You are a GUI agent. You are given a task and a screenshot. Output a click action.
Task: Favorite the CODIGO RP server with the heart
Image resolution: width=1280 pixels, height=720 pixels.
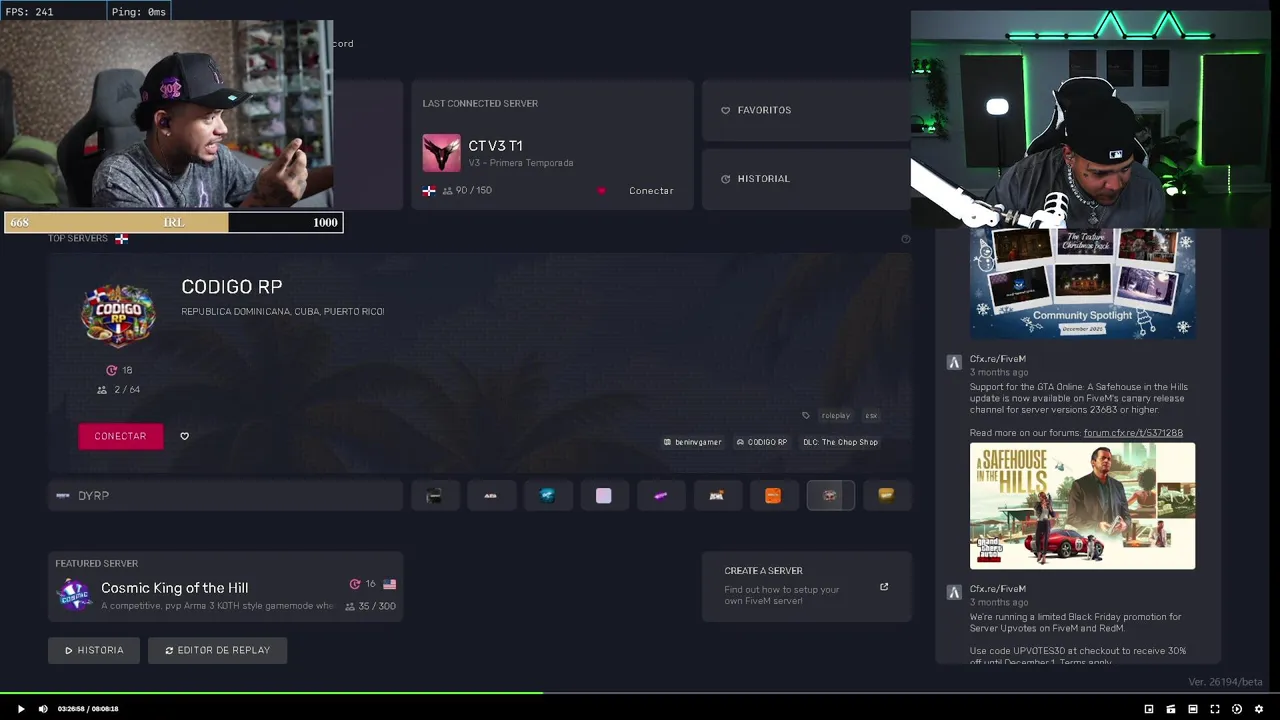(x=184, y=436)
